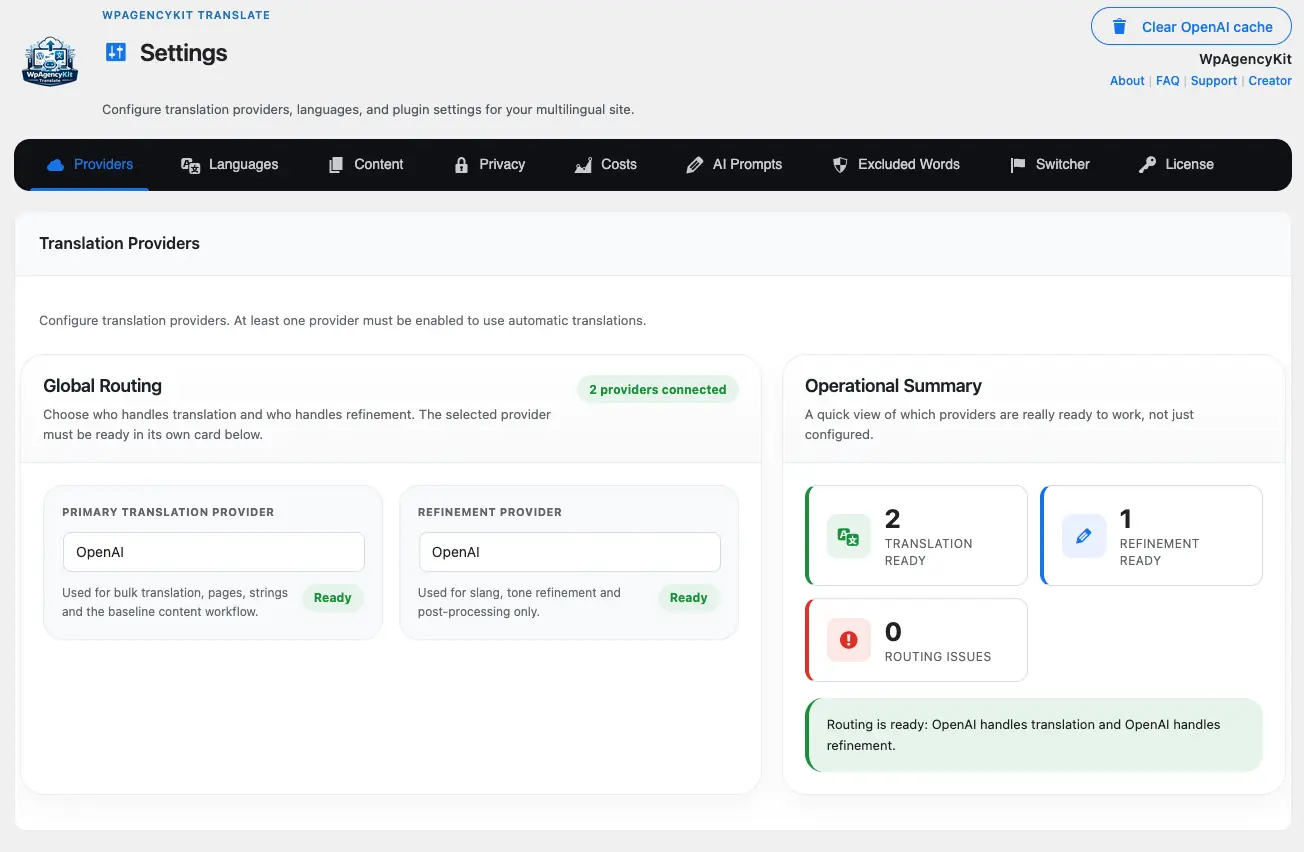Click the key icon on License tab
The height and width of the screenshot is (852, 1304).
click(1147, 165)
